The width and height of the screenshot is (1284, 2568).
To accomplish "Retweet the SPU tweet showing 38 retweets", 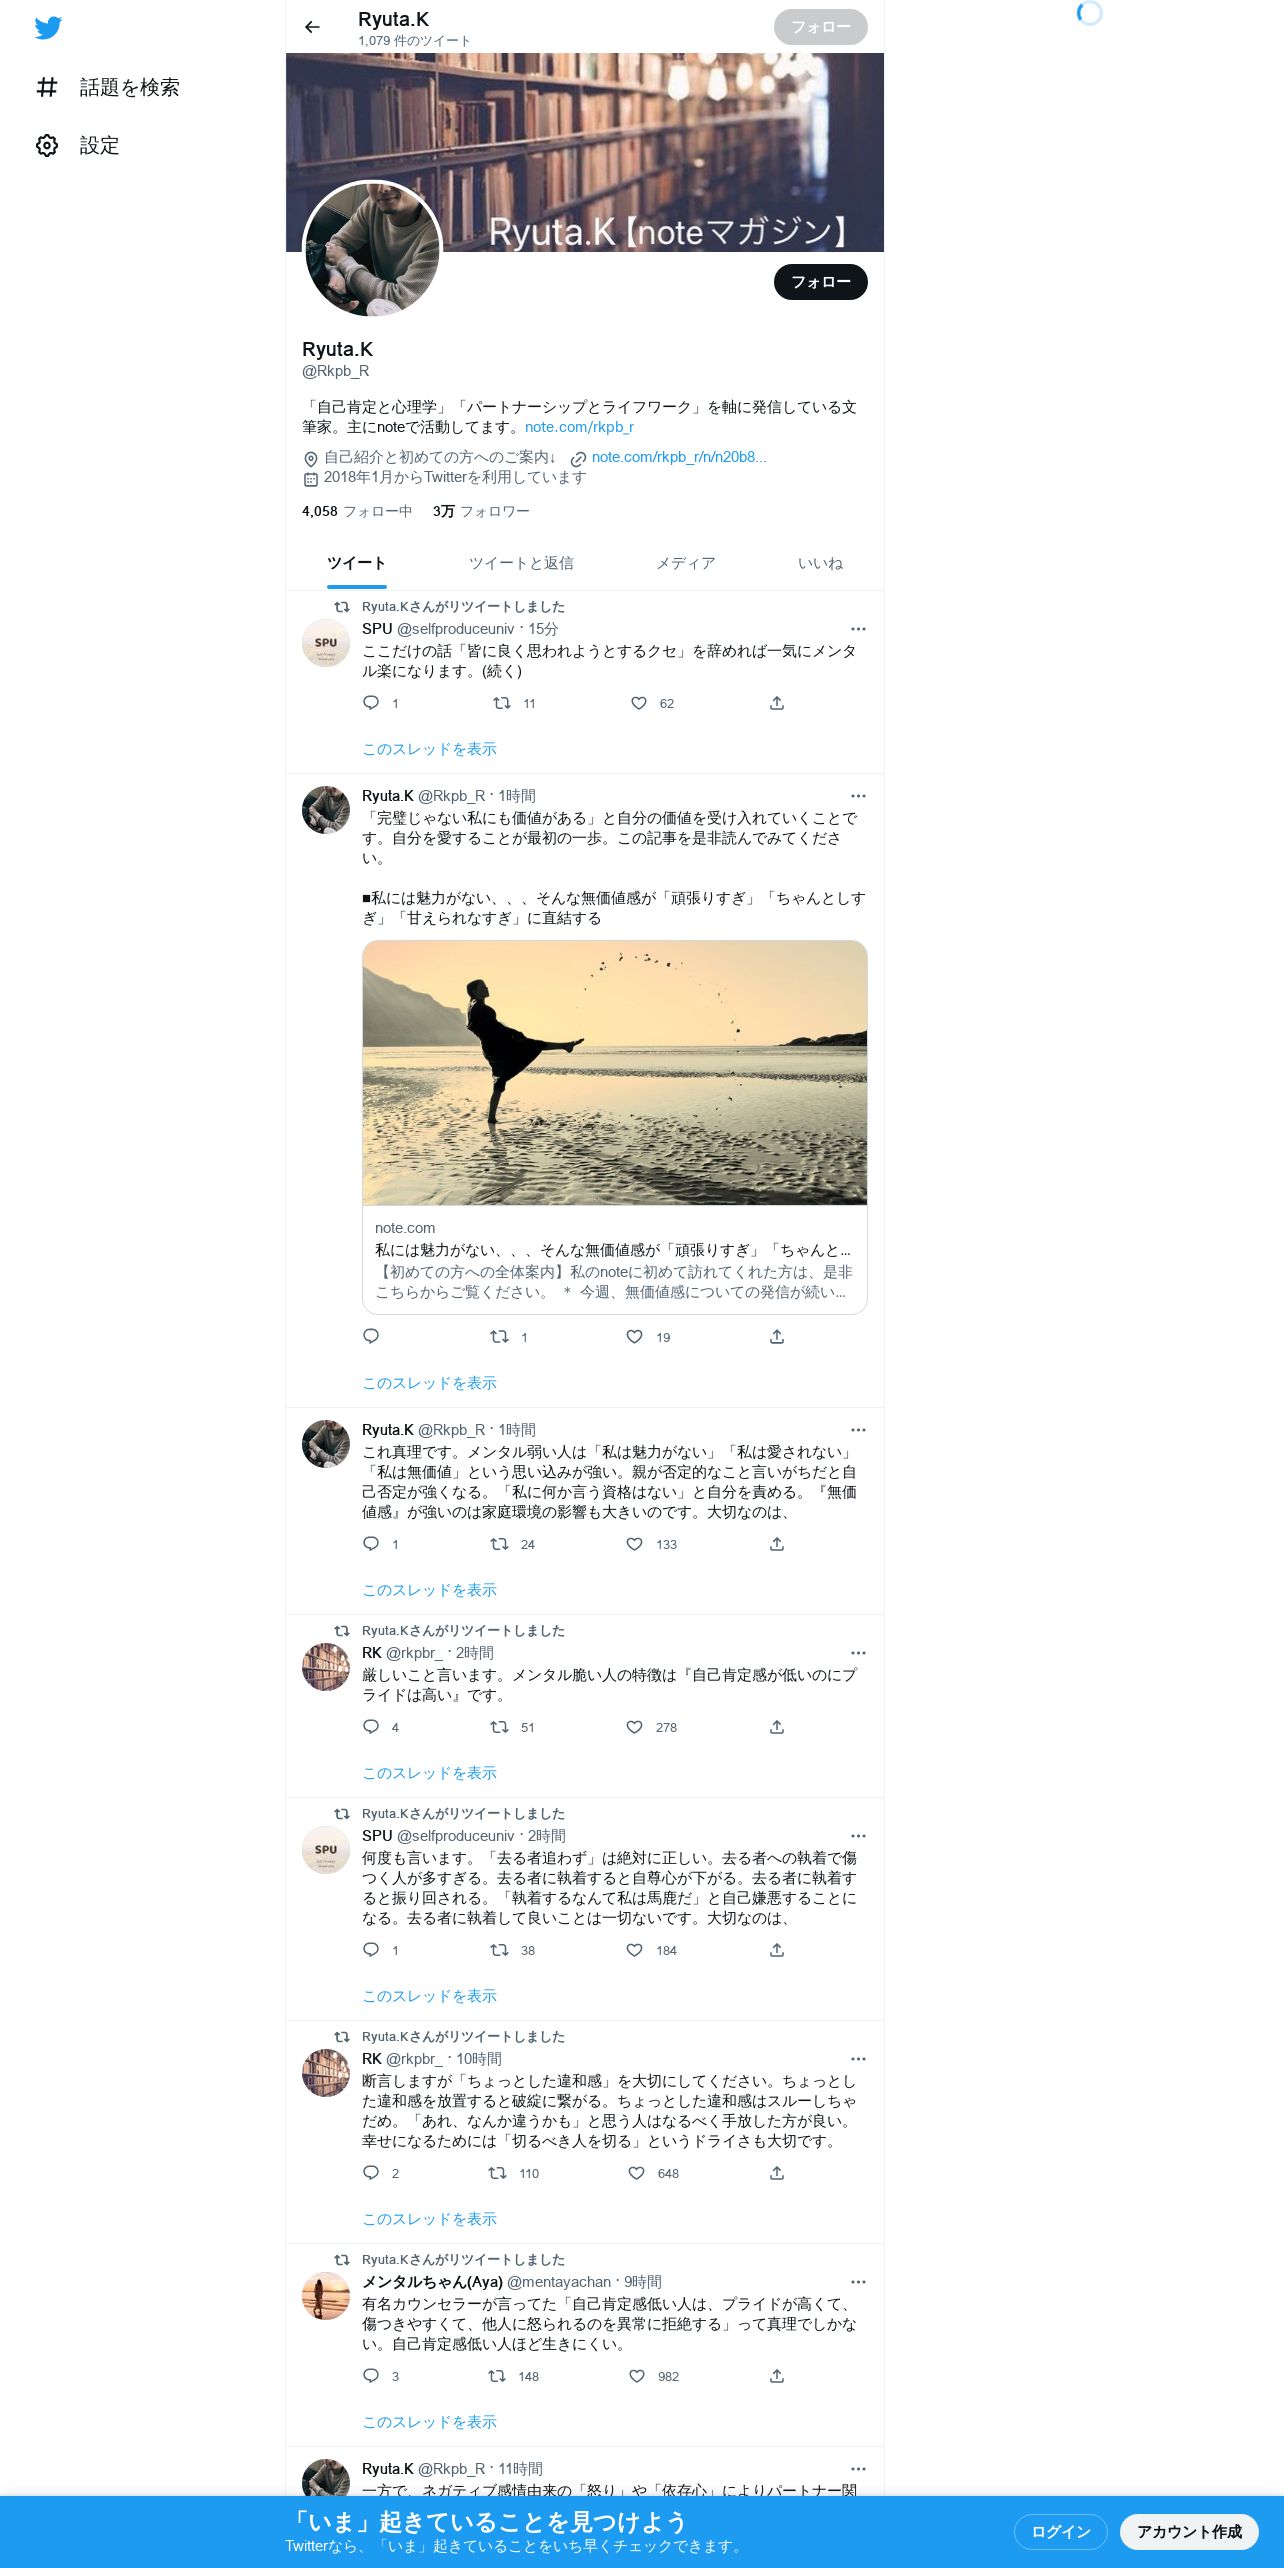I will [x=499, y=1950].
